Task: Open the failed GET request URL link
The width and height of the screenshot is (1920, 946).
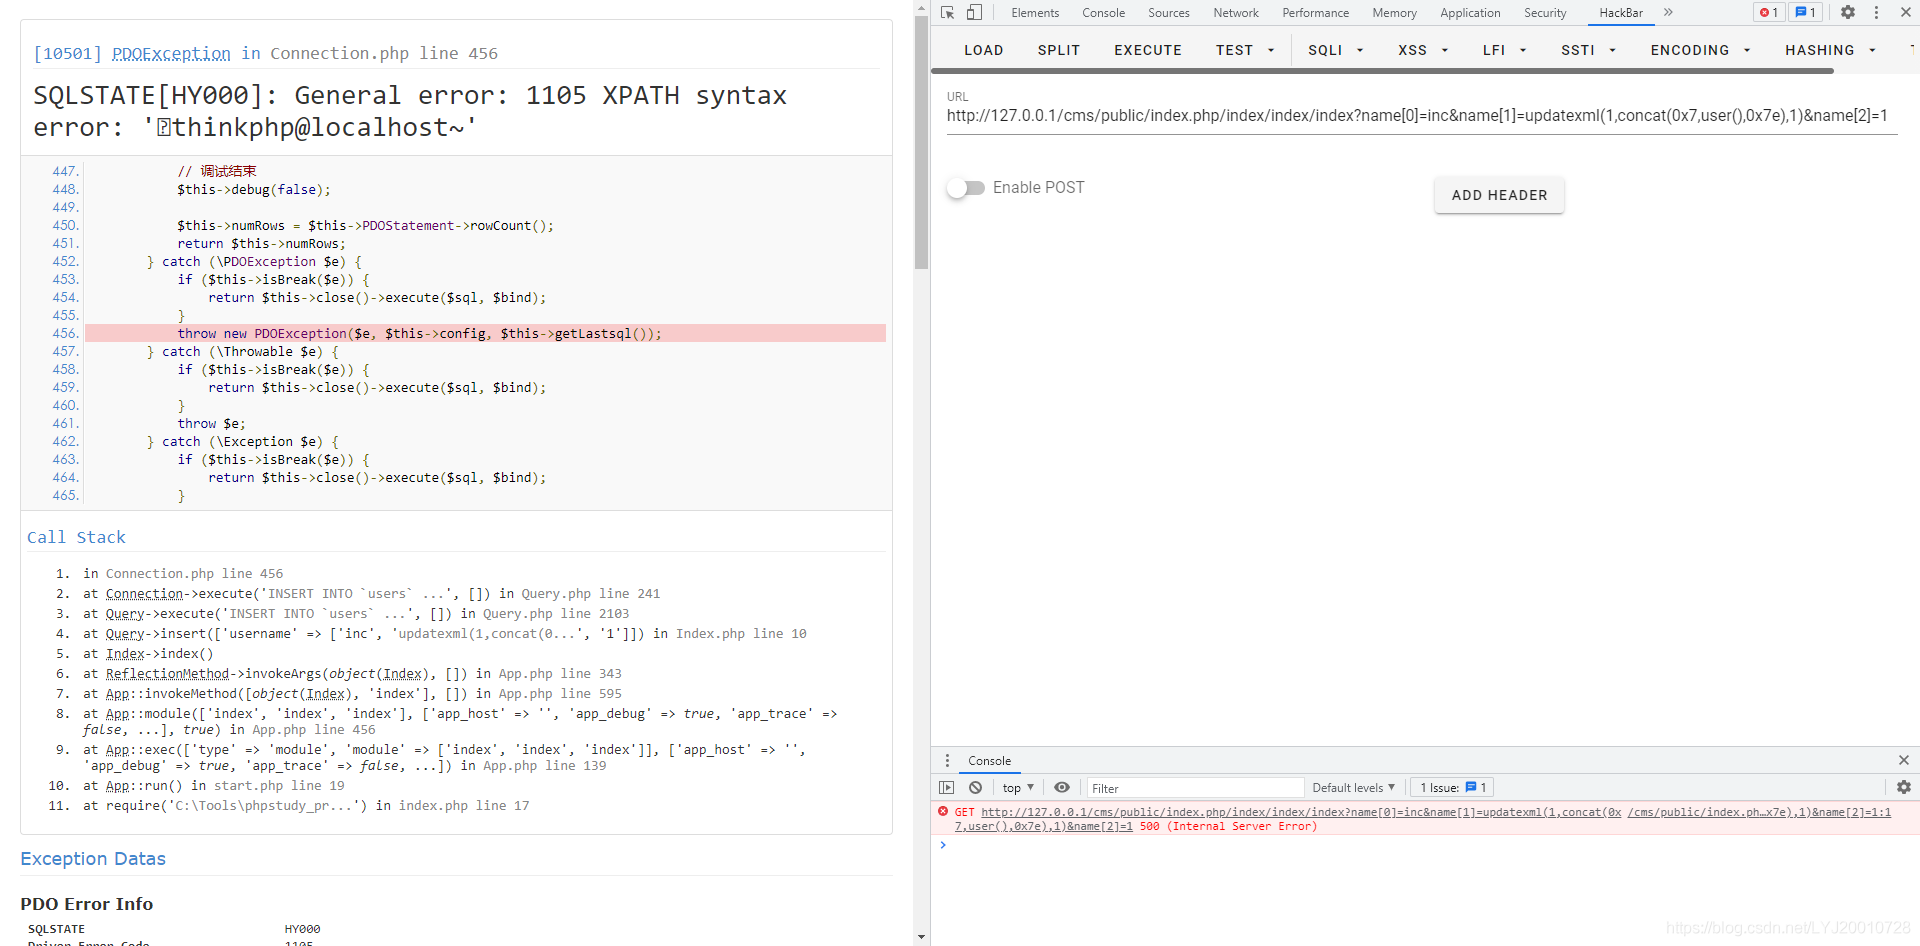Action: (x=1301, y=812)
